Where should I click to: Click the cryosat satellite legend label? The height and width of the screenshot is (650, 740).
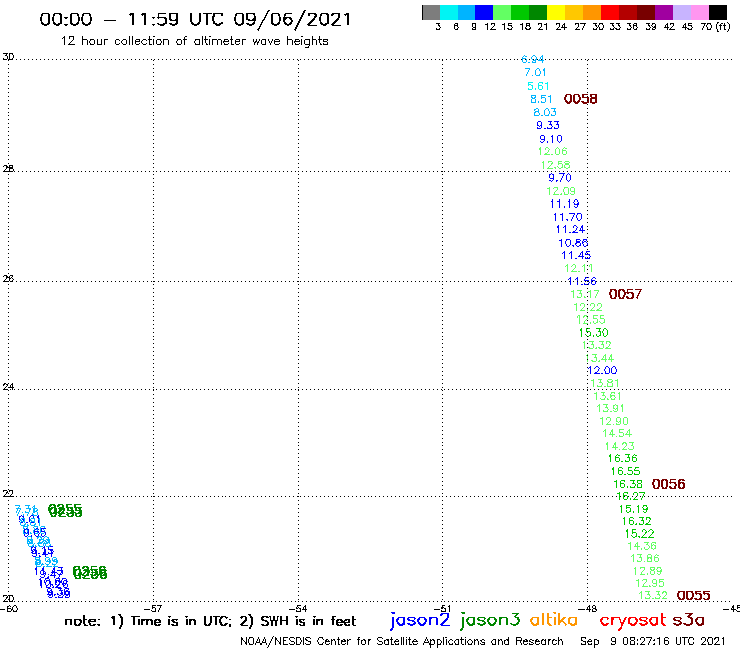tap(633, 621)
